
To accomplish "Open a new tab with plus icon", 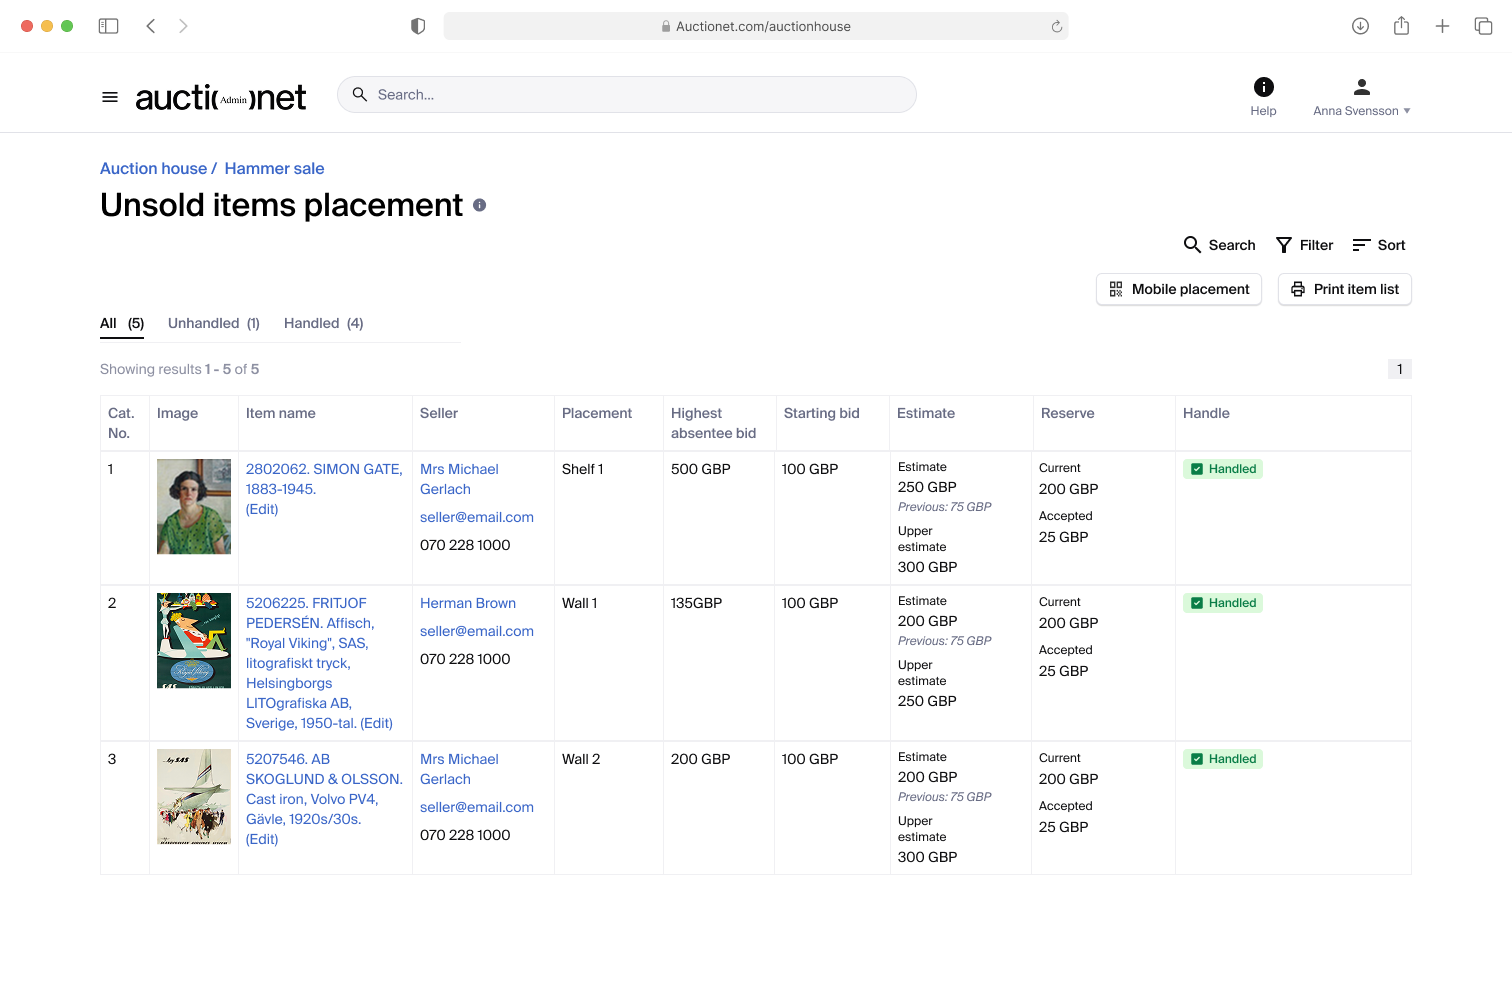I will click(x=1442, y=26).
